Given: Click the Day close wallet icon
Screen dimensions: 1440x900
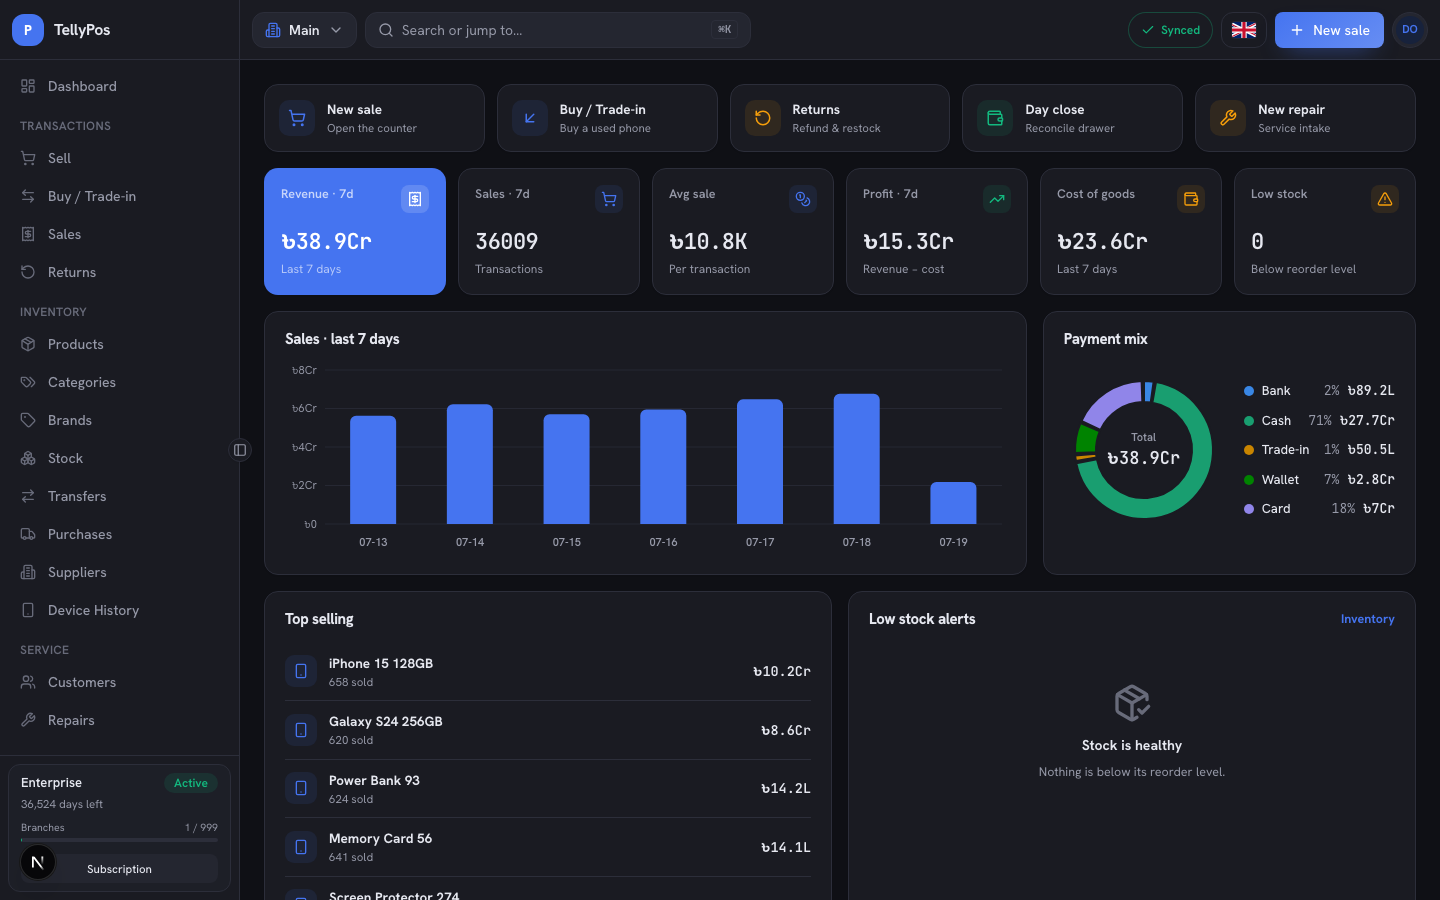Looking at the screenshot, I should [x=995, y=118].
